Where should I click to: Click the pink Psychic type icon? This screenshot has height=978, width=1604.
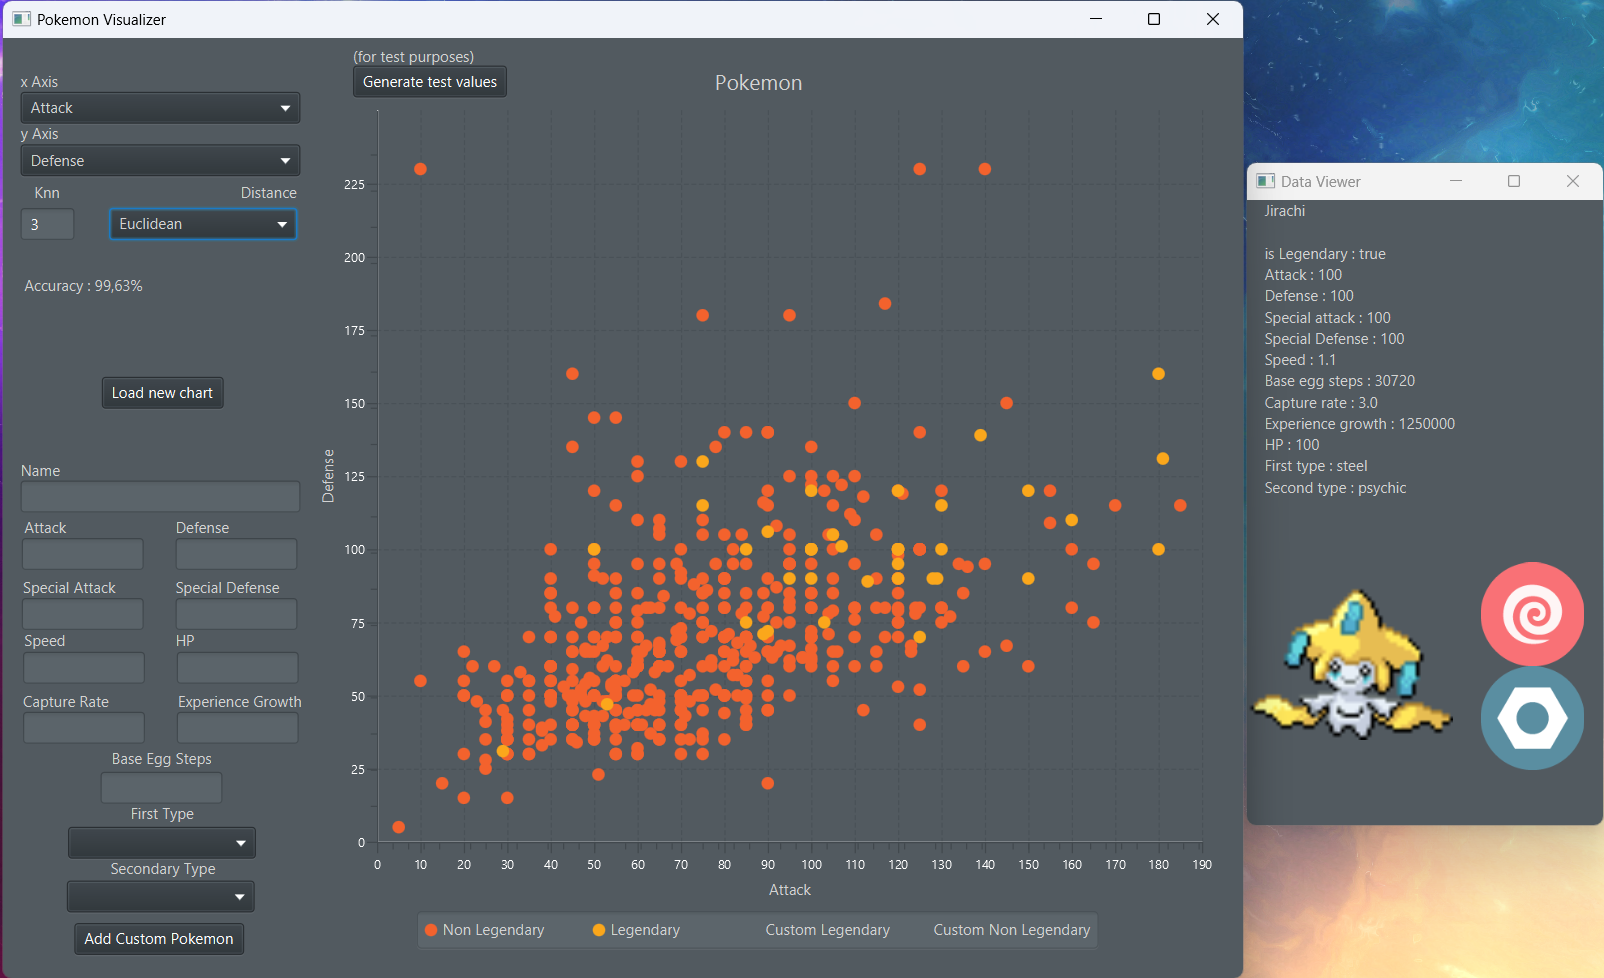(x=1532, y=614)
